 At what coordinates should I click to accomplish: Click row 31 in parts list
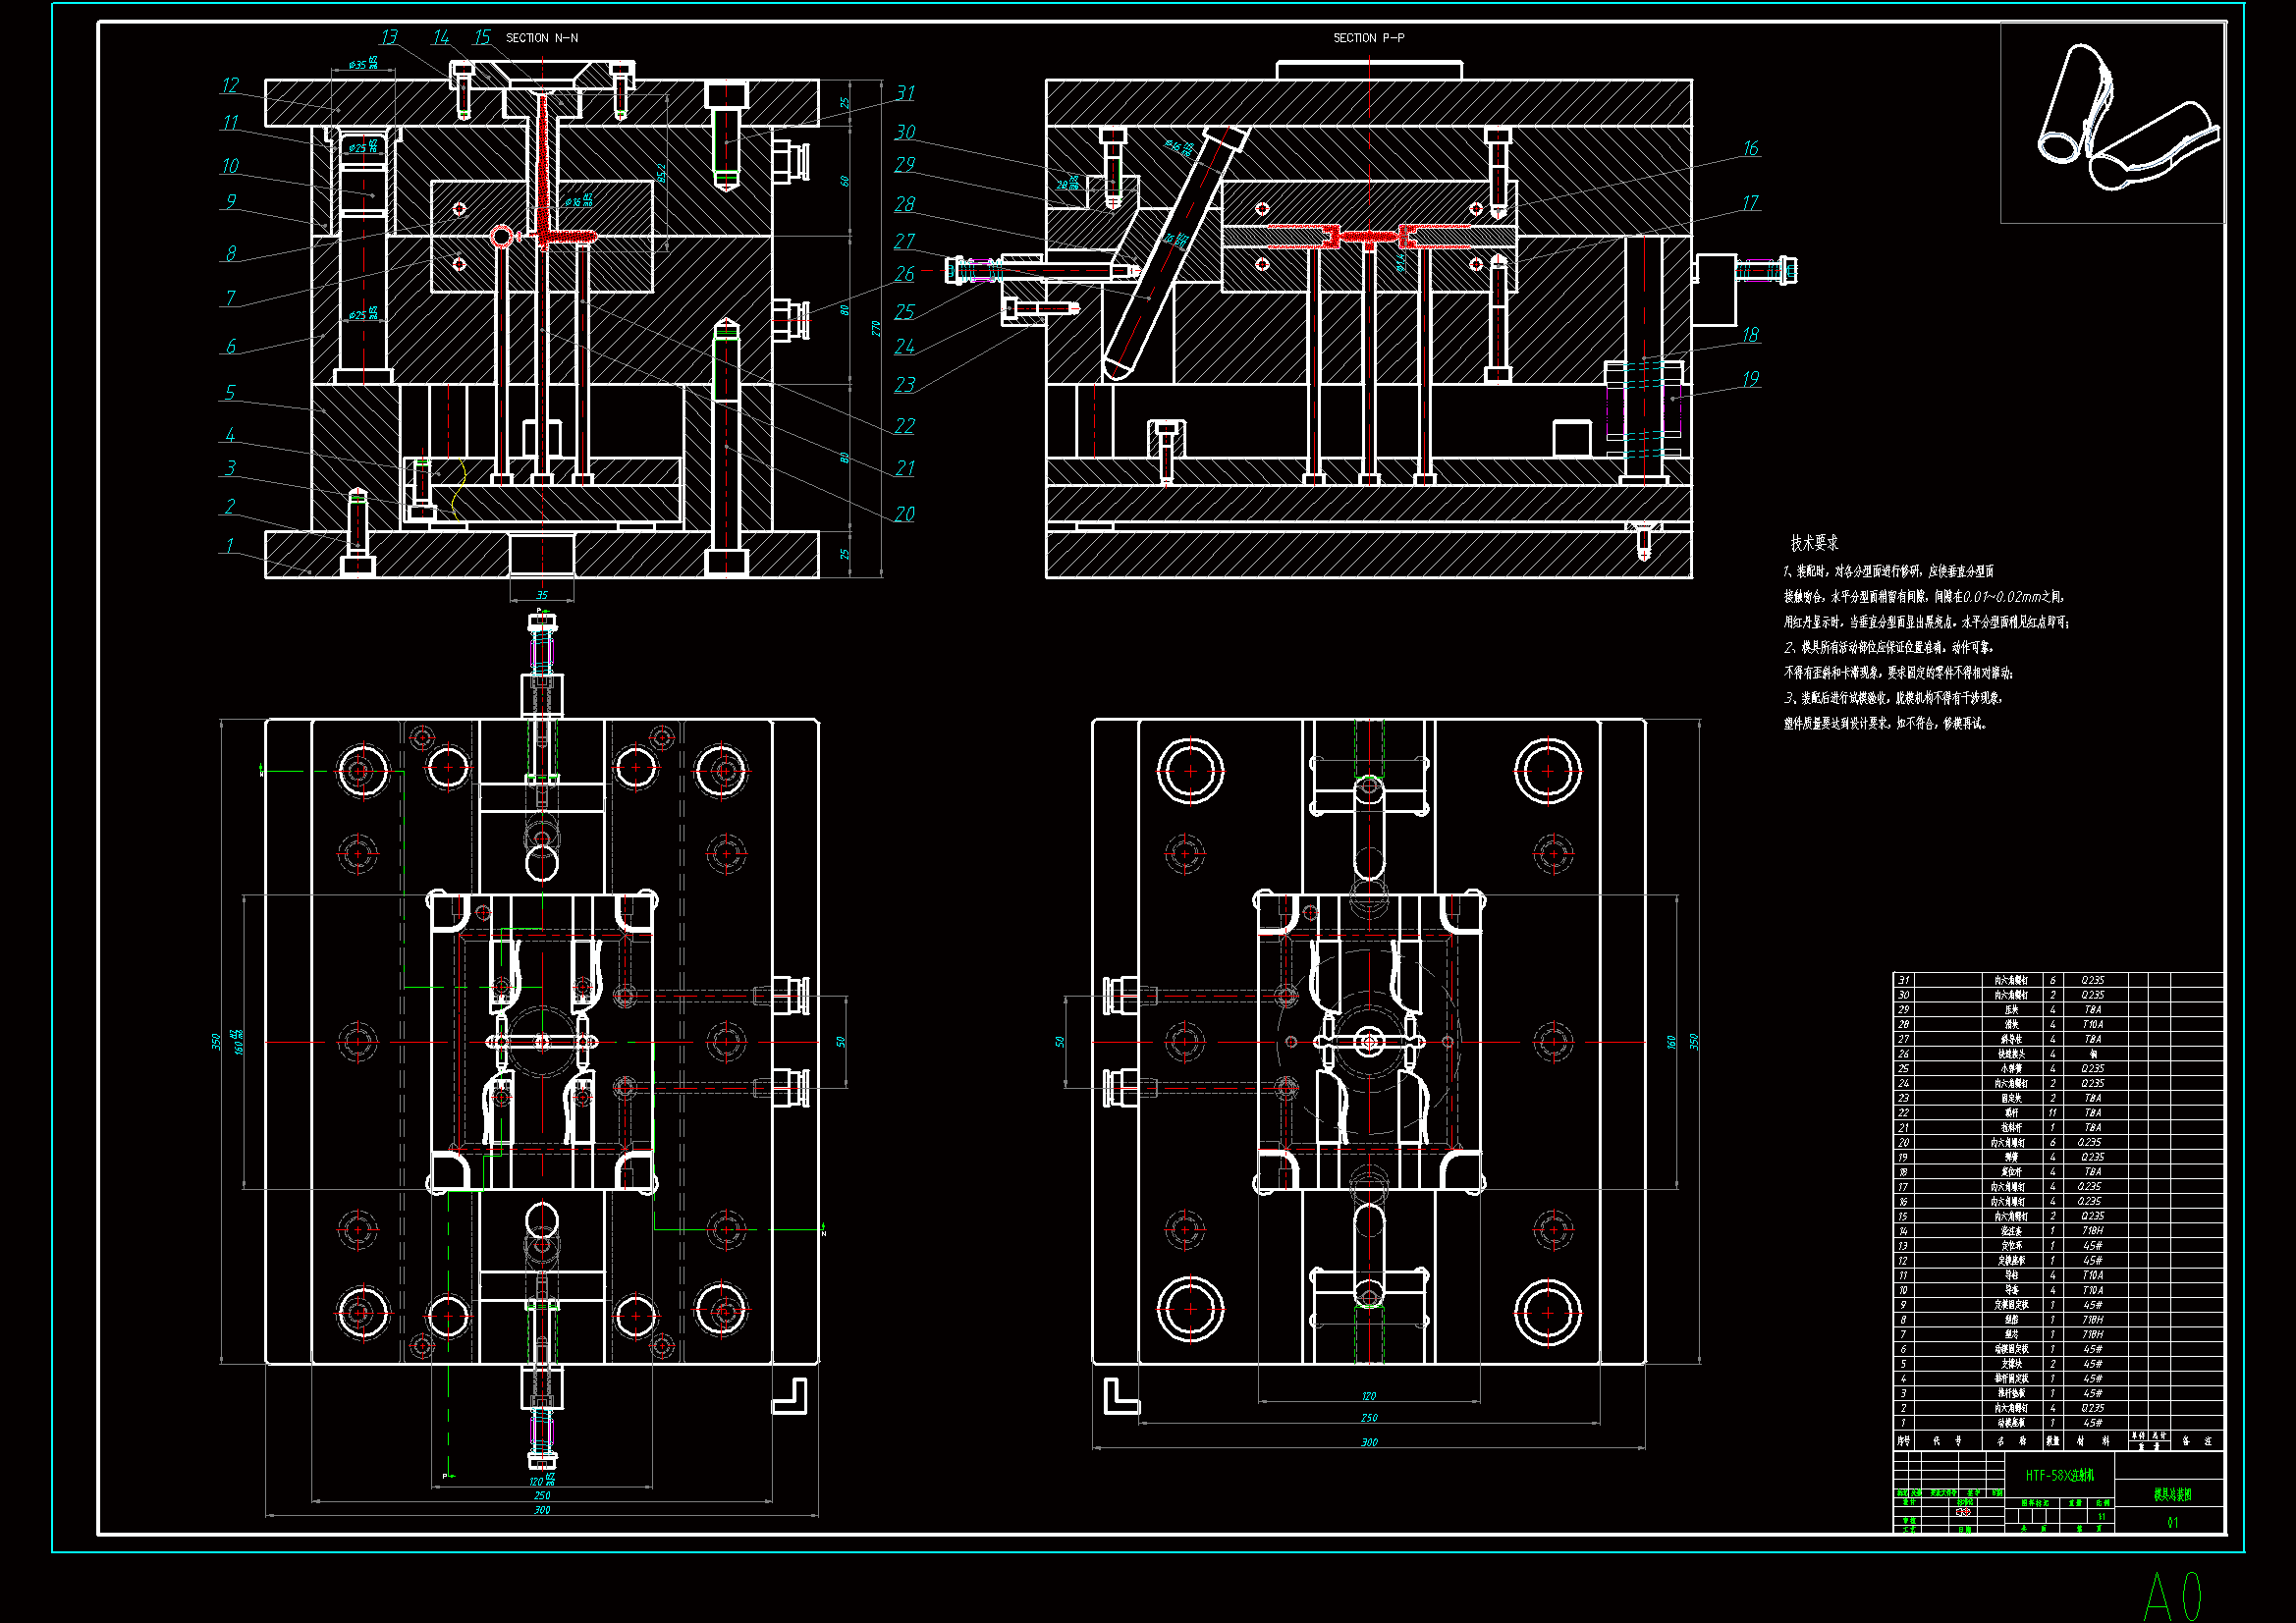2010,980
